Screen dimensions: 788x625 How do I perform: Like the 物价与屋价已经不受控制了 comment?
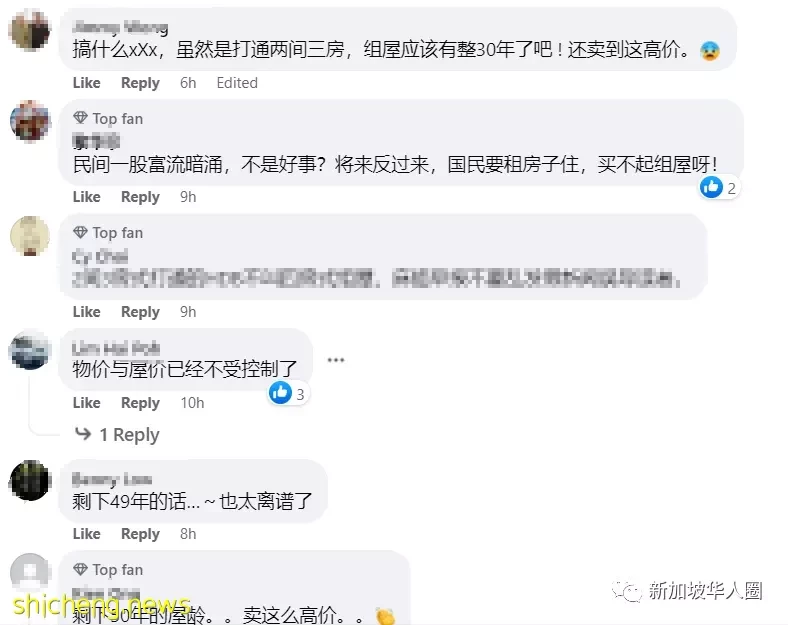tap(86, 402)
